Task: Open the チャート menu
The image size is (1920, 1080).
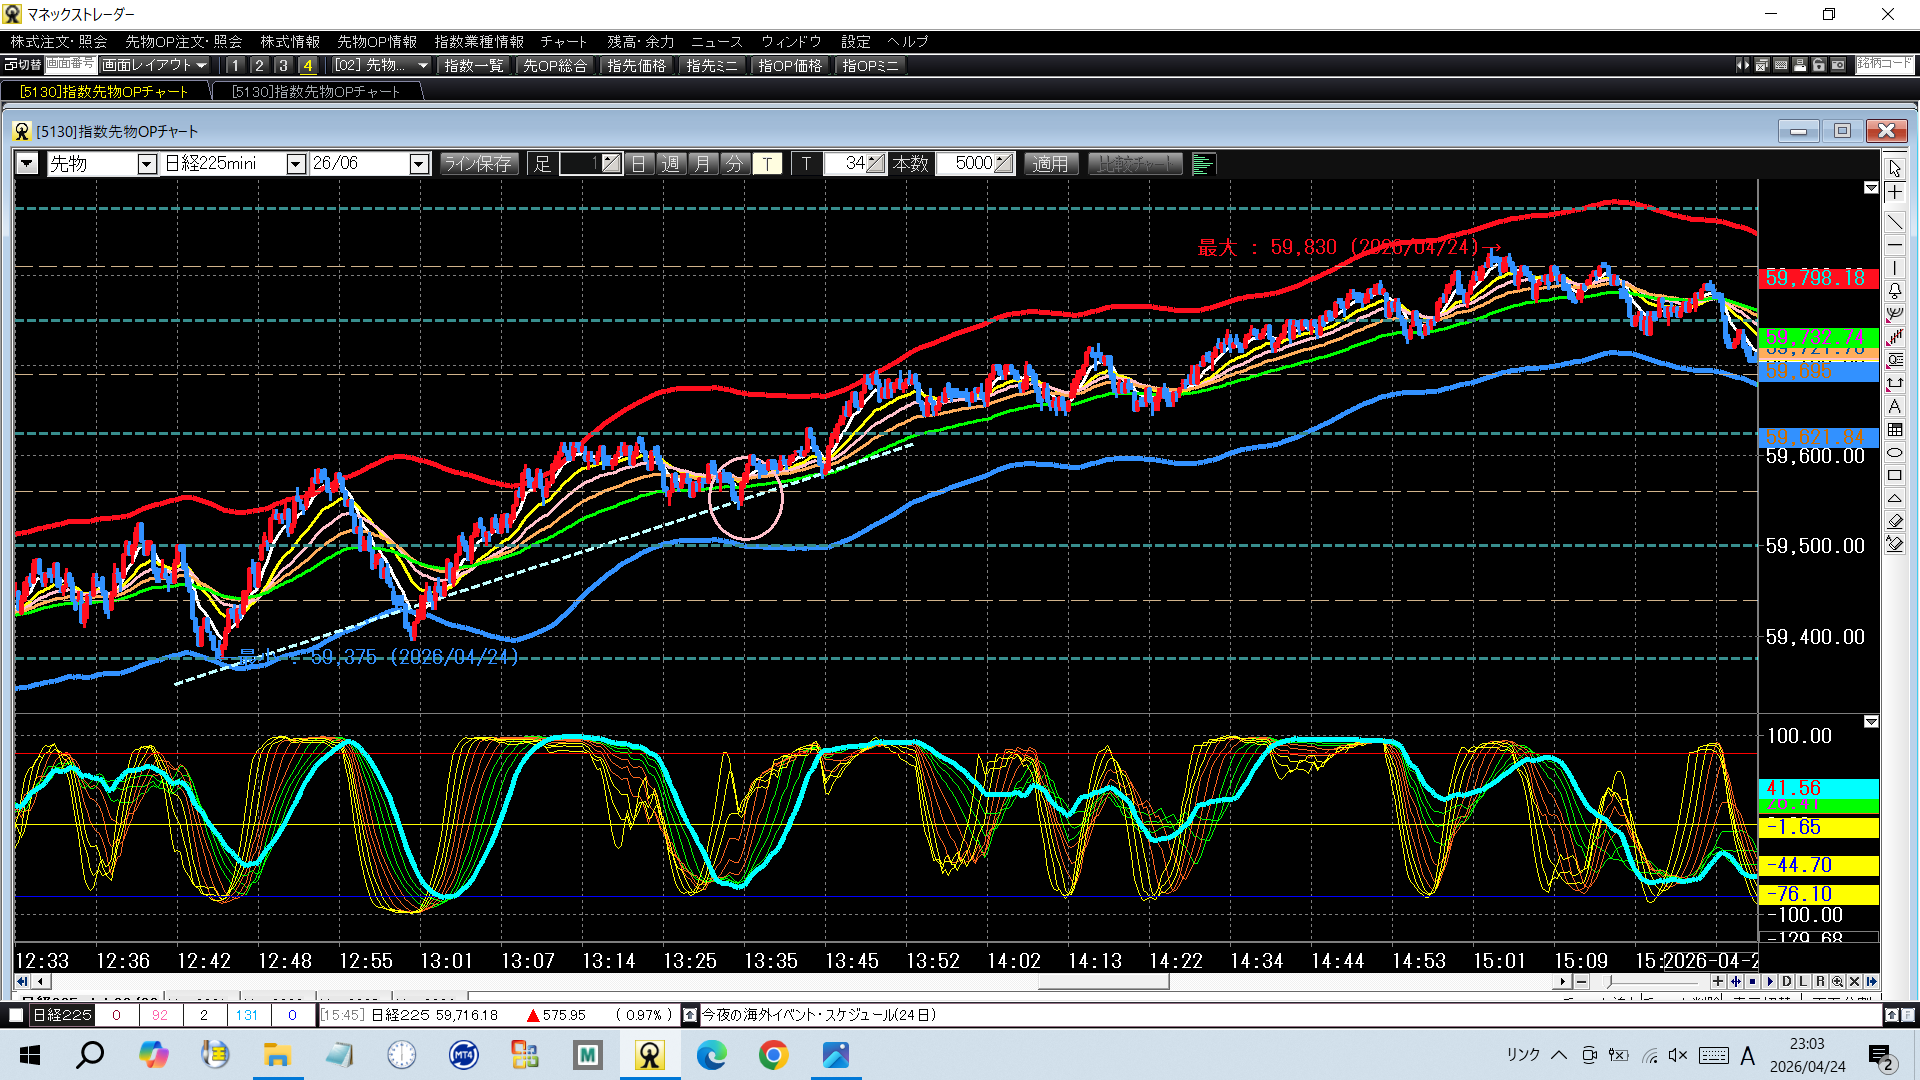Action: point(563,42)
